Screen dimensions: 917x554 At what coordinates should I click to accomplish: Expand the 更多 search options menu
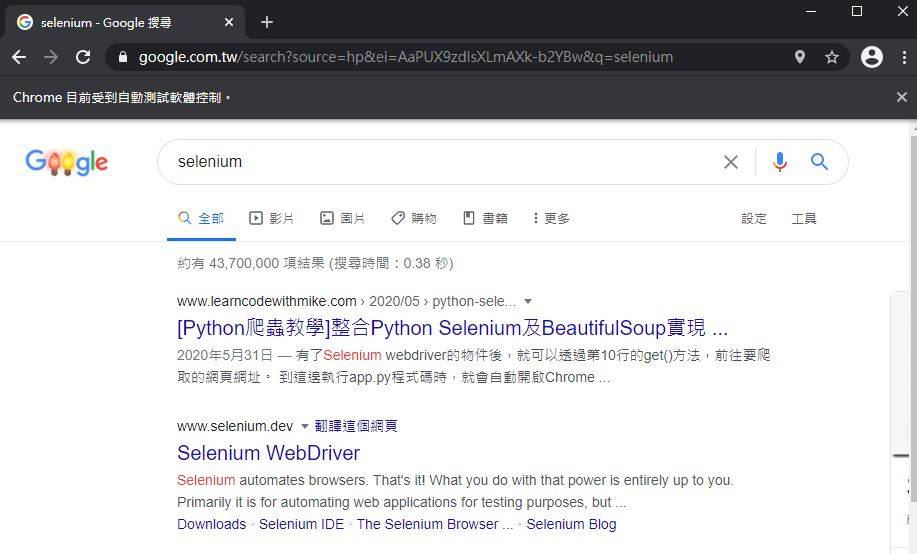point(551,218)
